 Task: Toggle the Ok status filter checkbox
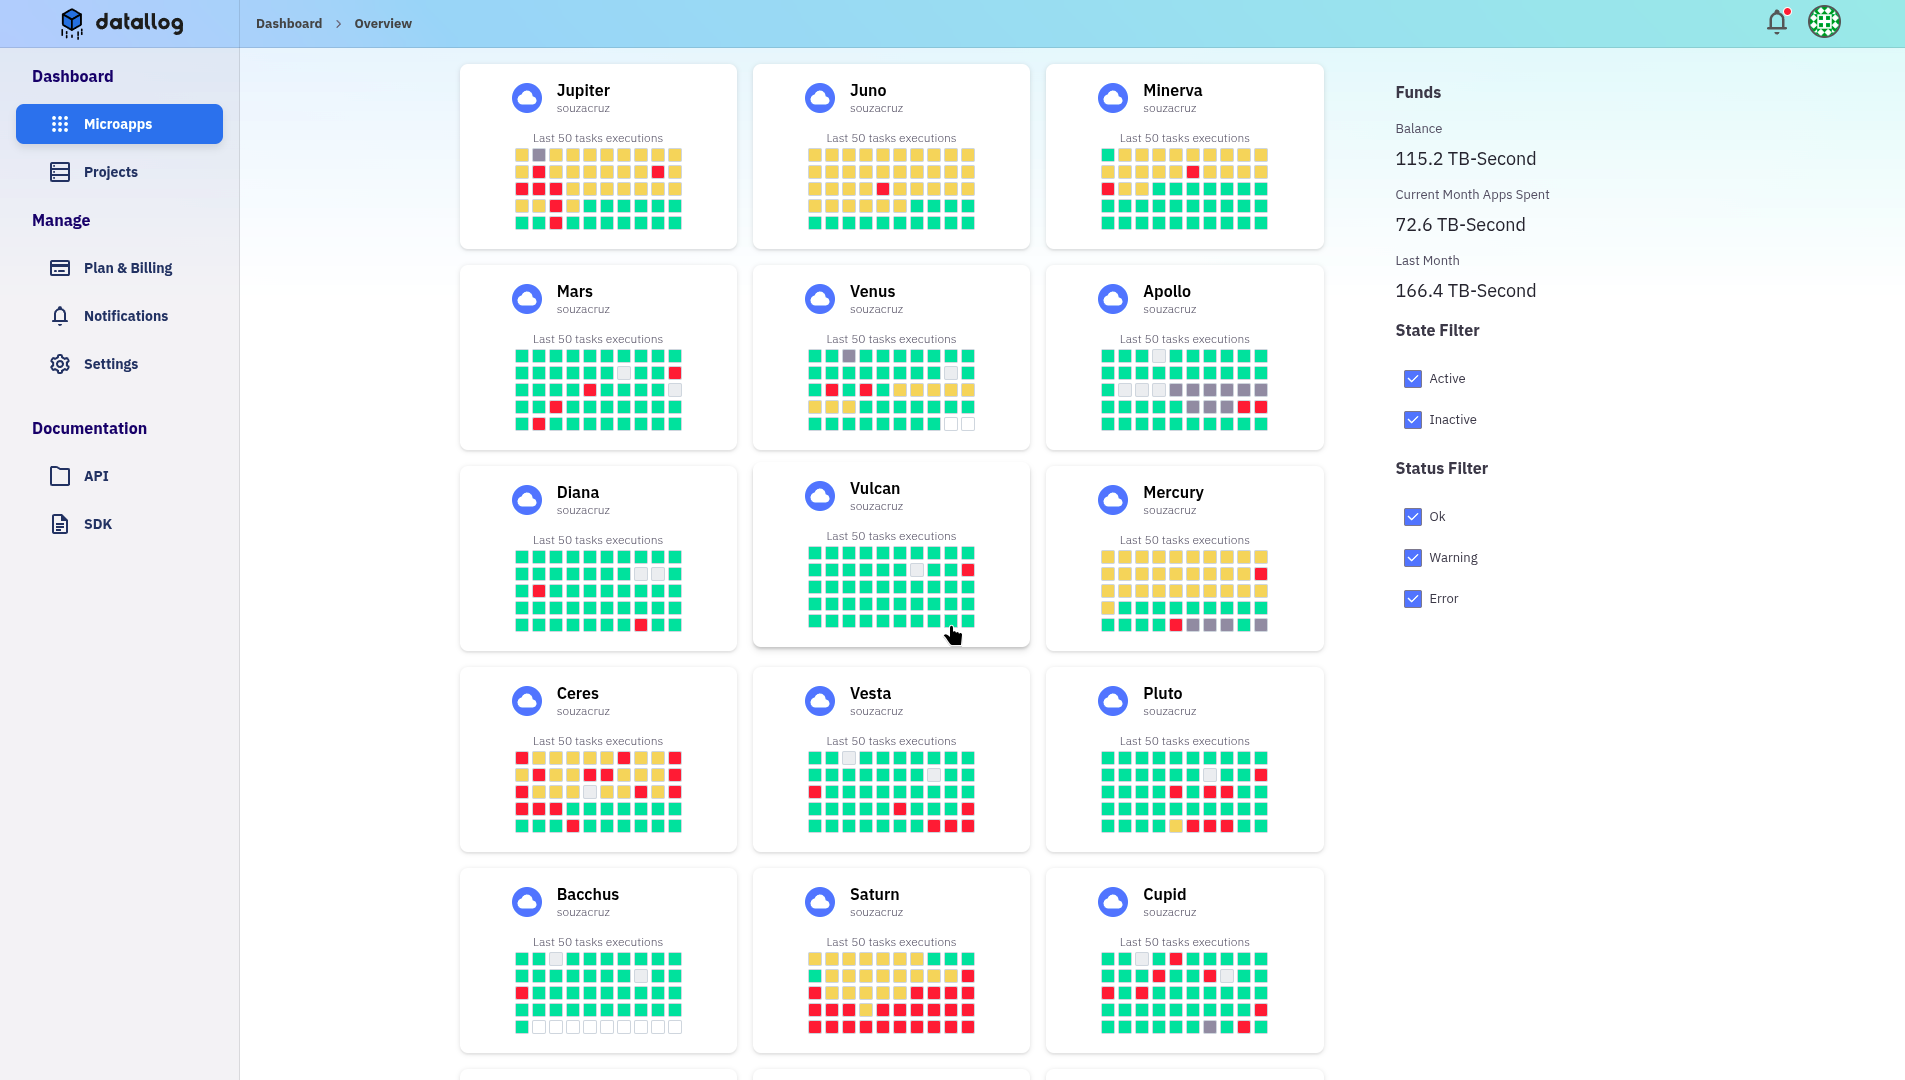(1412, 517)
